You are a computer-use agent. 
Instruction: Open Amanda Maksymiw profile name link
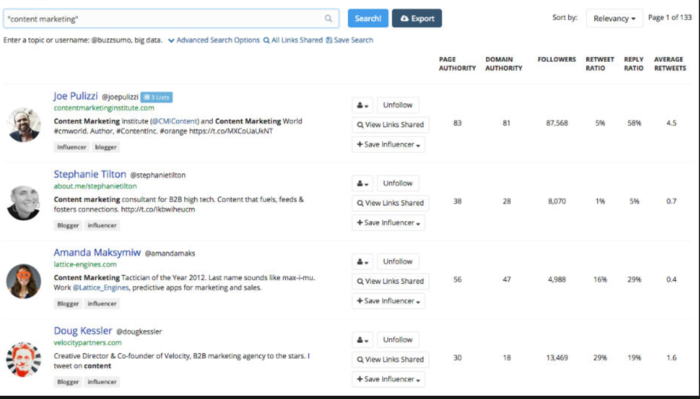point(97,253)
